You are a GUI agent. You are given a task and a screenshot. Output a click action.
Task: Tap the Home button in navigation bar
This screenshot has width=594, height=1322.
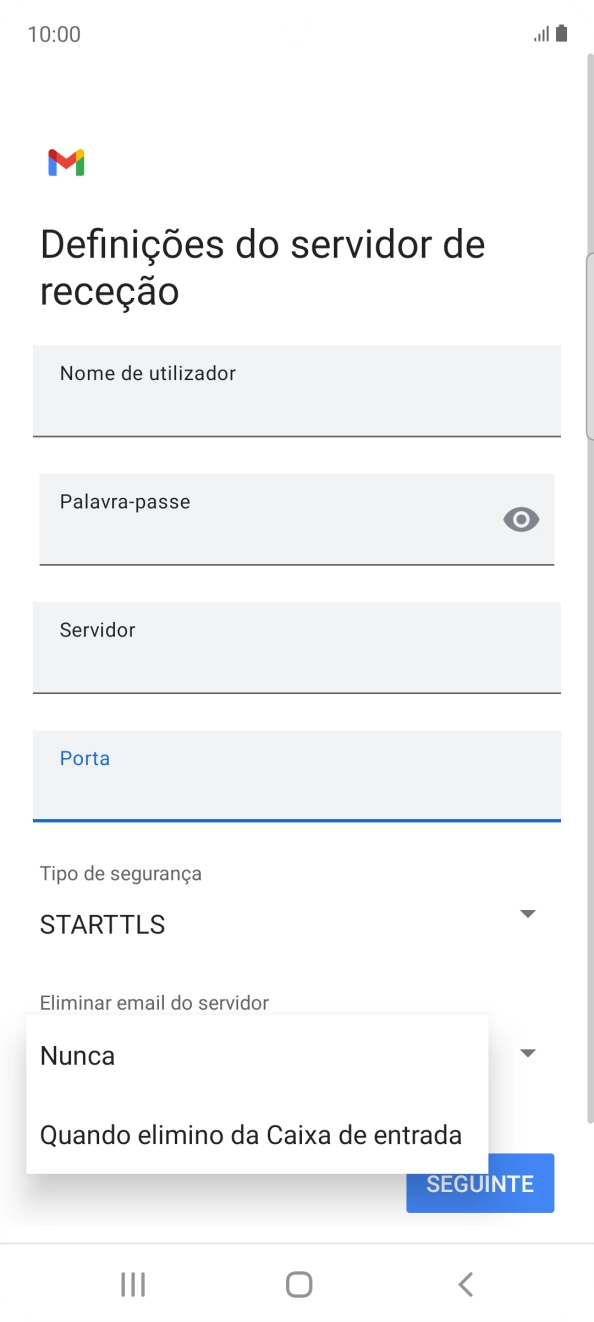[297, 1284]
